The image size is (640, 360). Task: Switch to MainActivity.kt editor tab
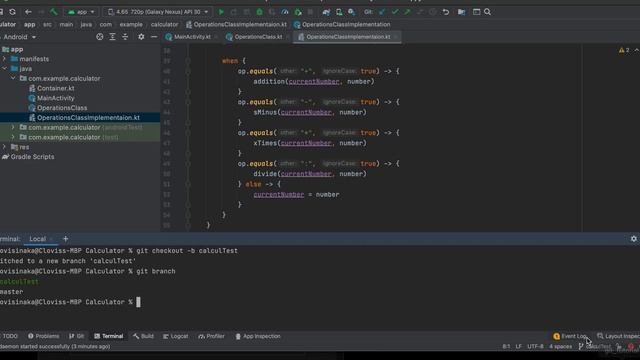(192, 37)
